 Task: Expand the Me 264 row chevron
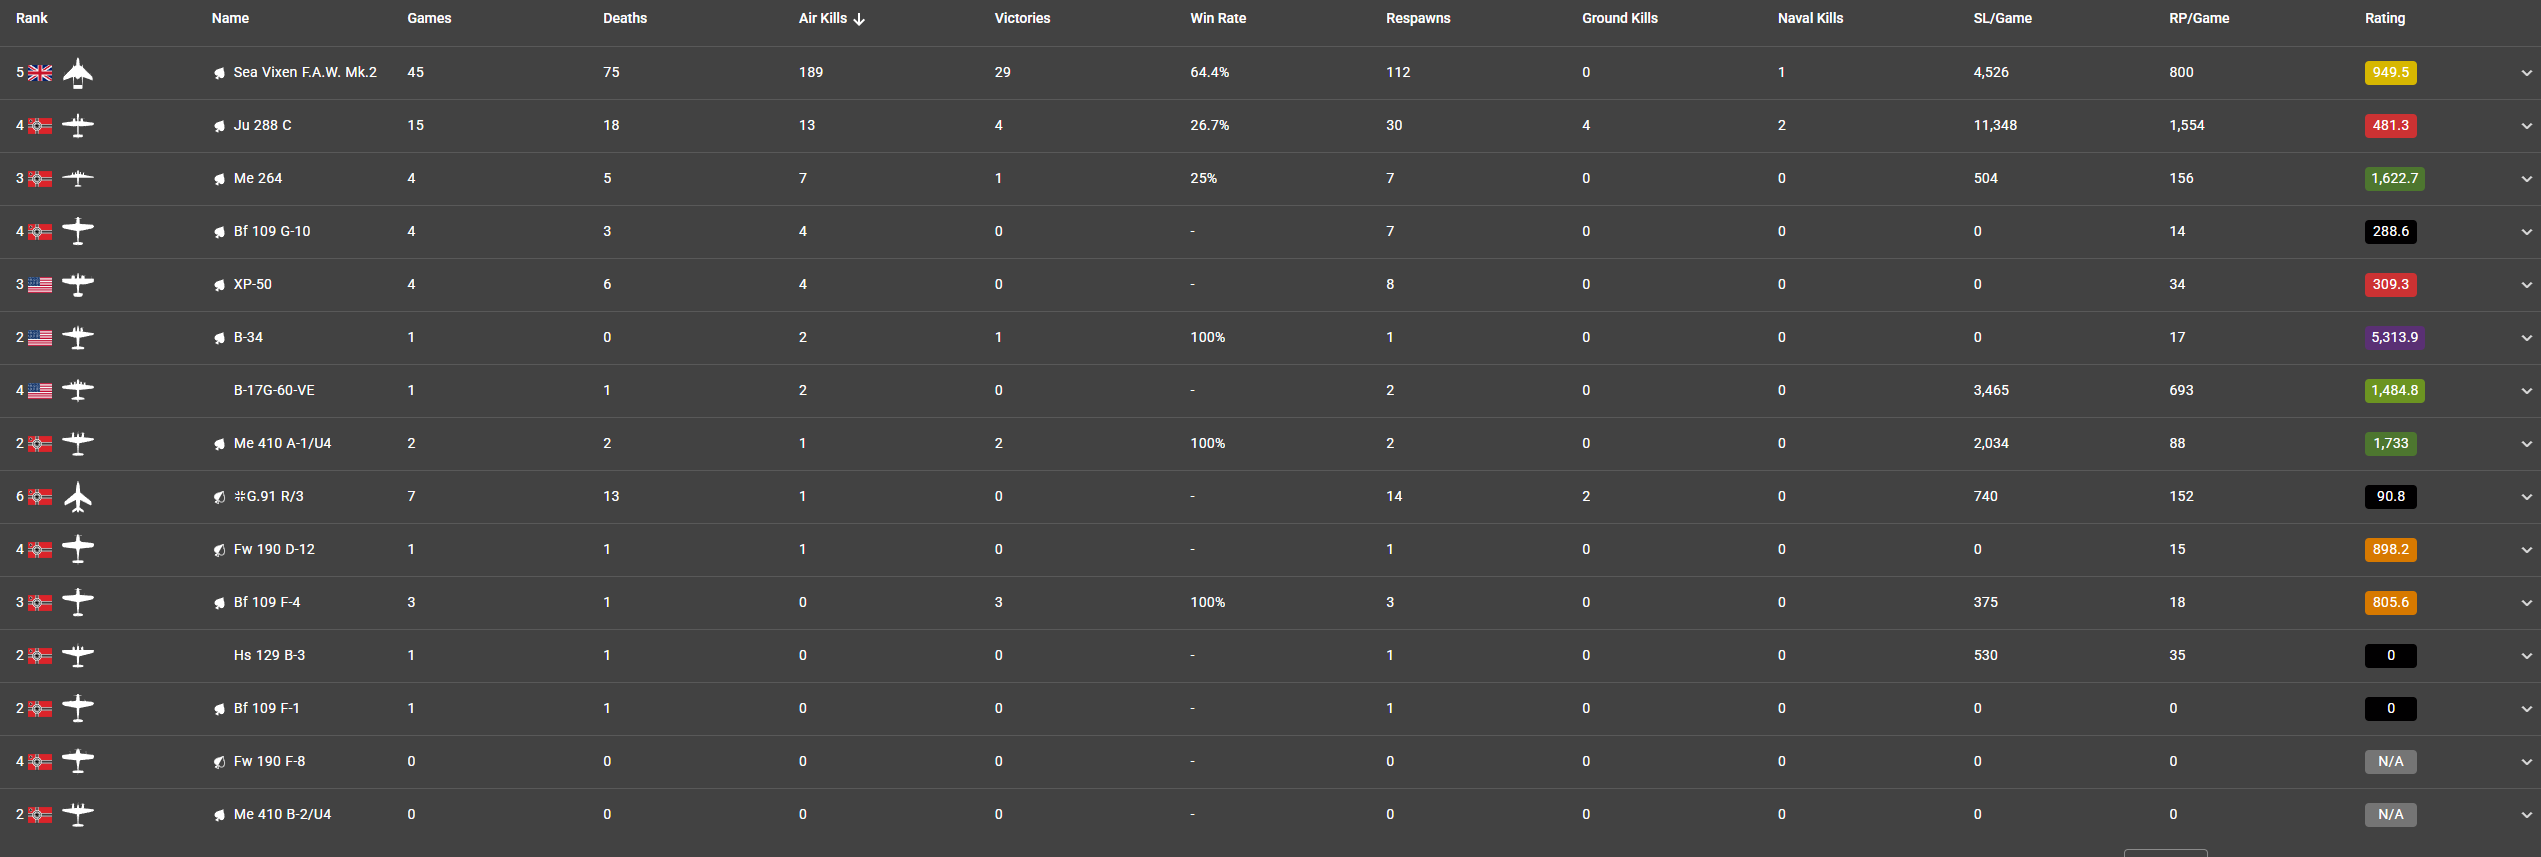(x=2526, y=179)
